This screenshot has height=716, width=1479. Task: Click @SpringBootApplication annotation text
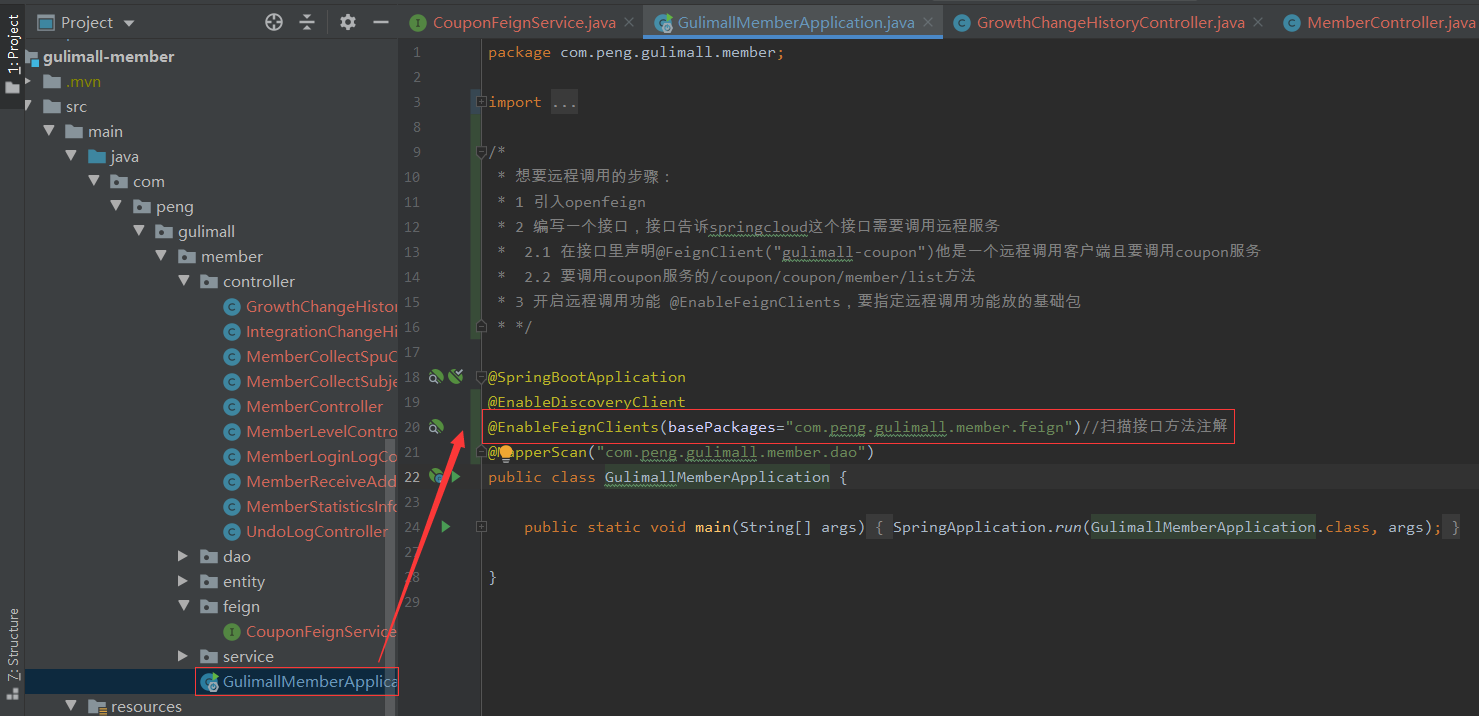[587, 377]
